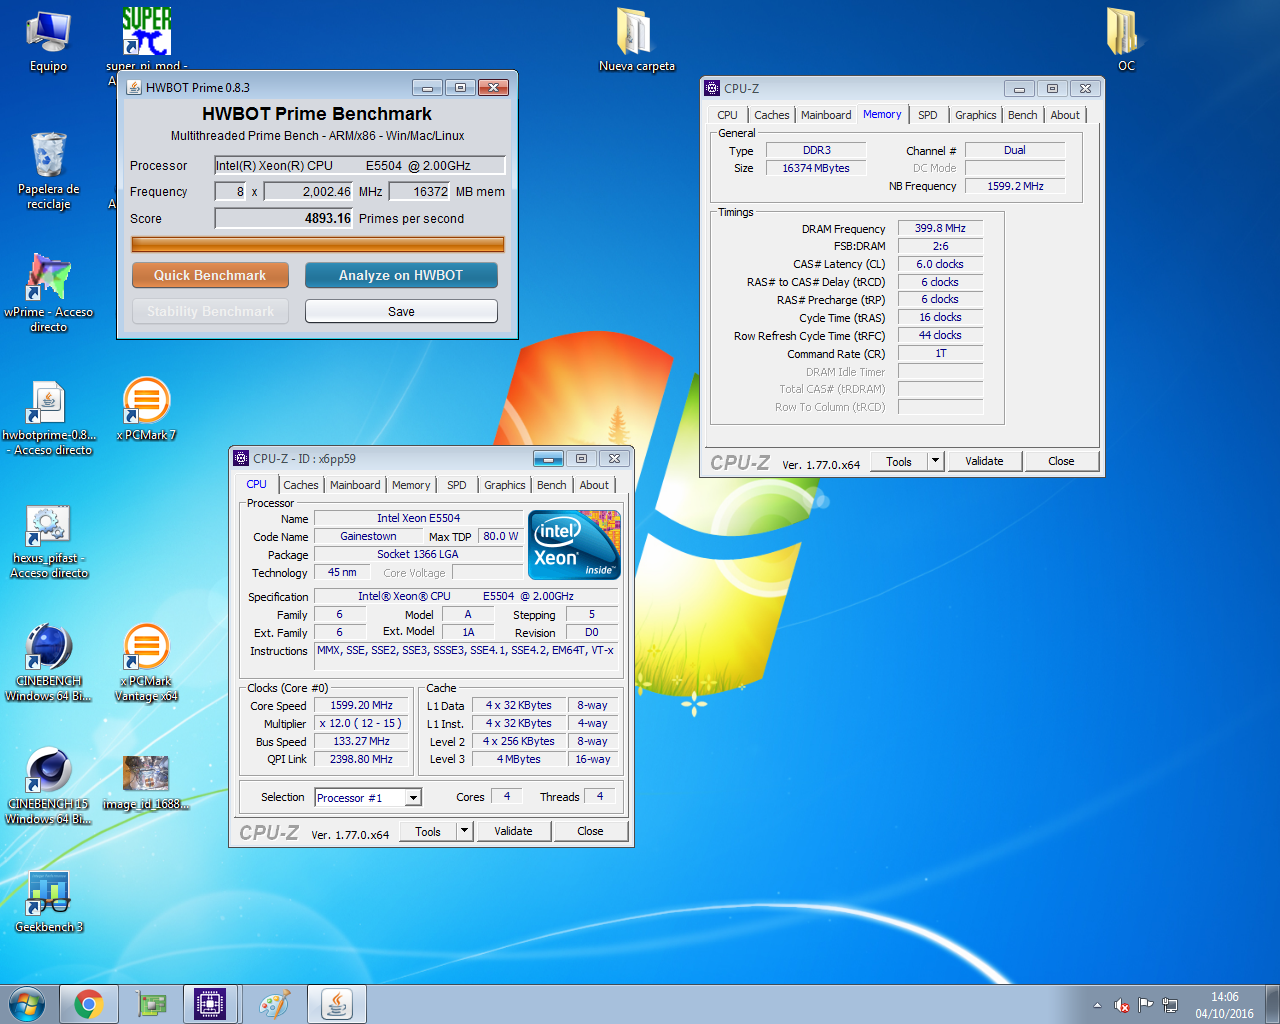The image size is (1280, 1024).
Task: Show hidden tray icons arrow
Action: (x=1097, y=1005)
